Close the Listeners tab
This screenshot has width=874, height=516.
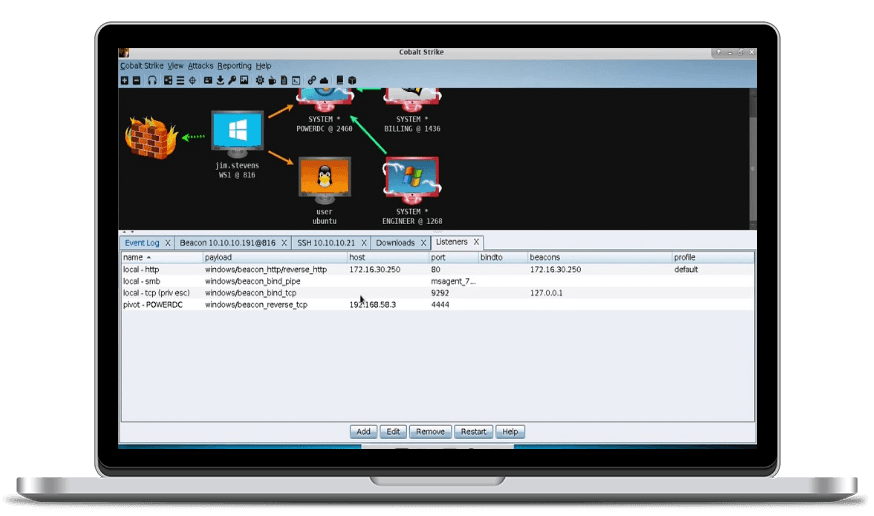[476, 242]
